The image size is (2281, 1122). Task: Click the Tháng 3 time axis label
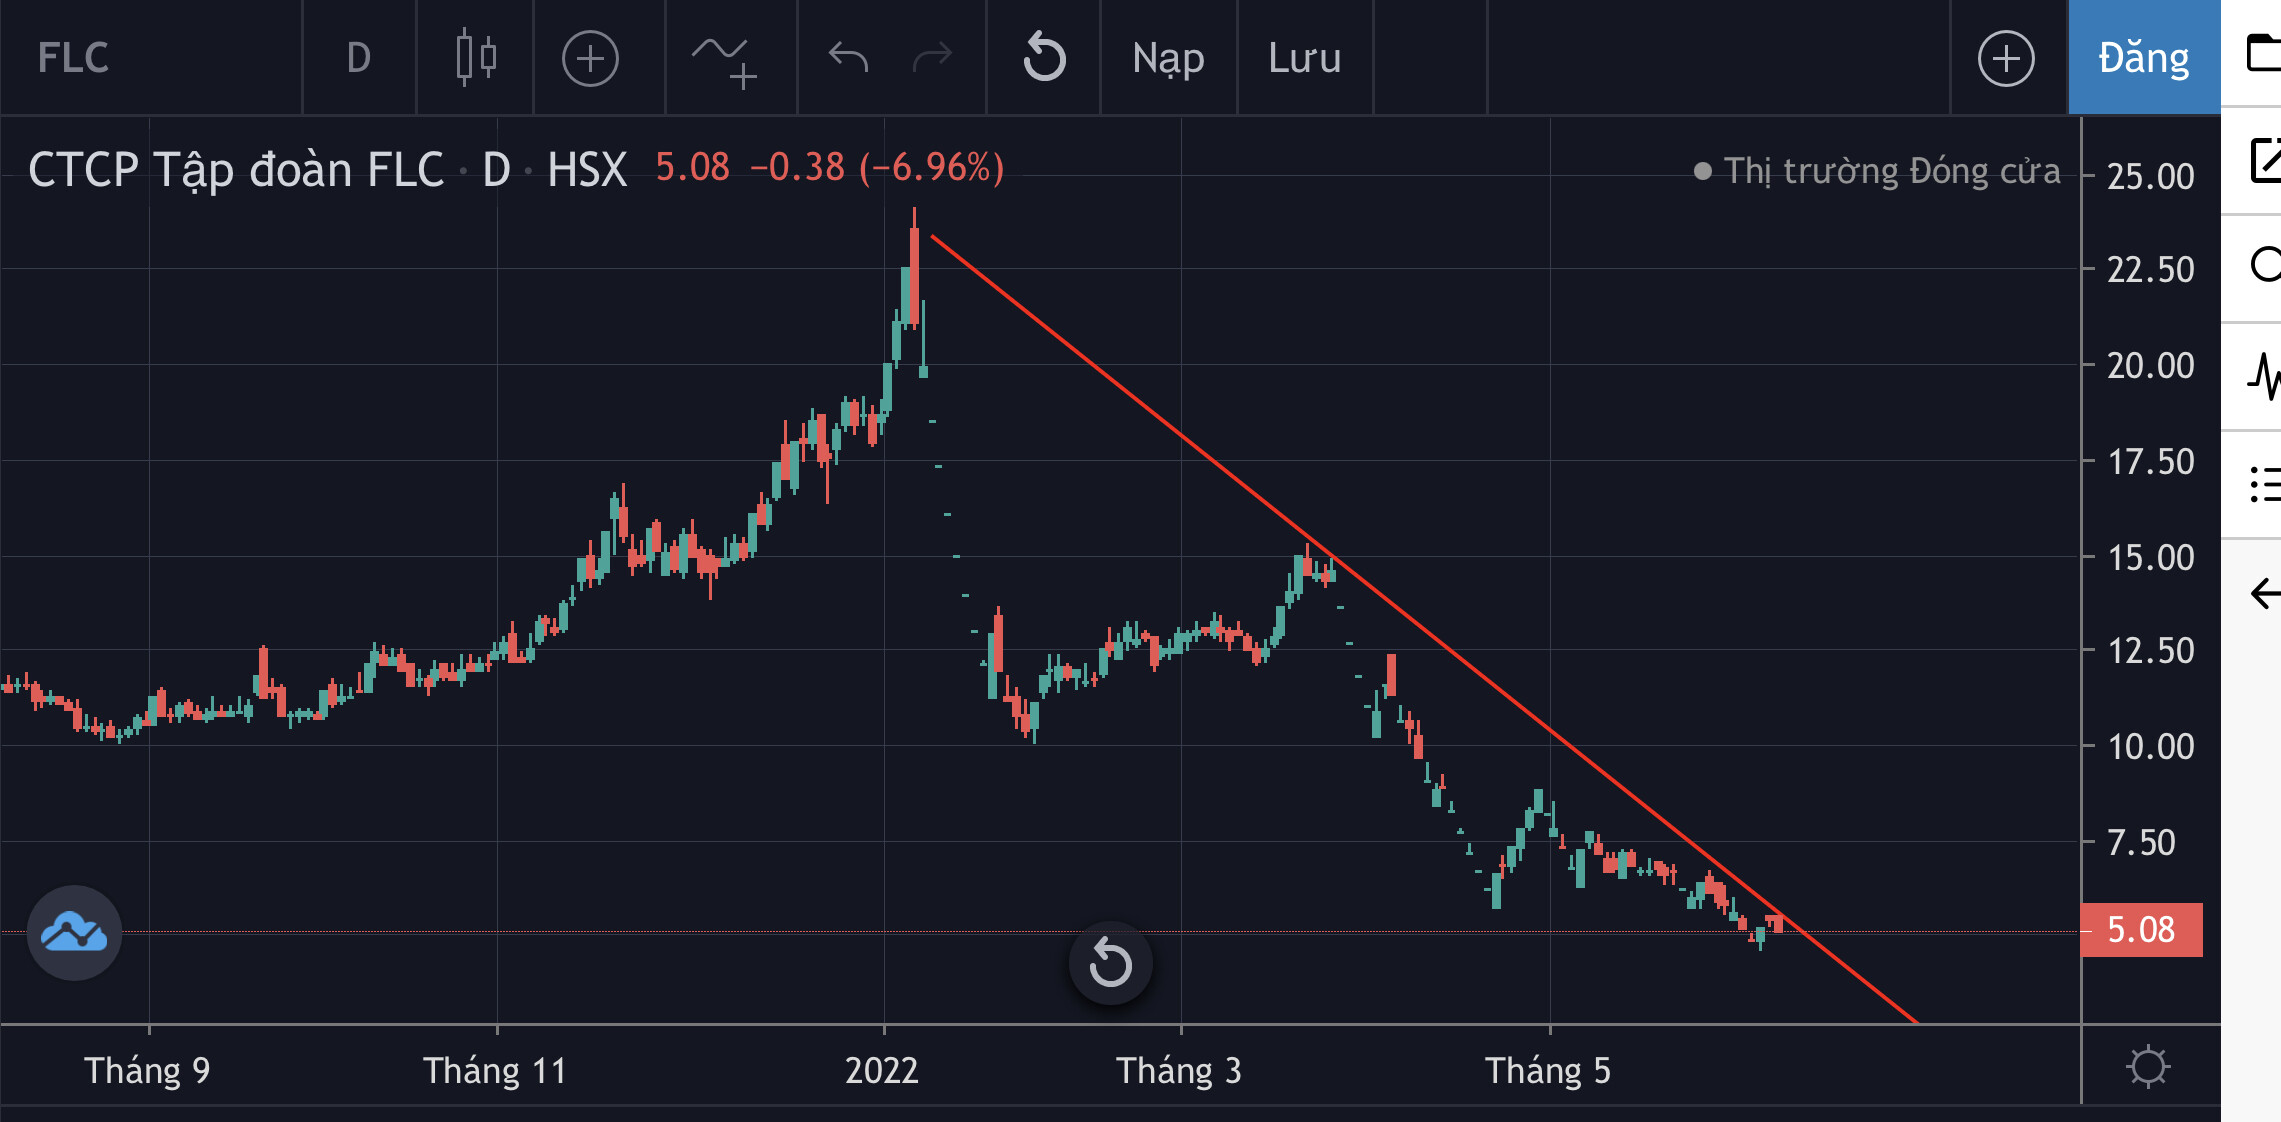(x=1179, y=1071)
